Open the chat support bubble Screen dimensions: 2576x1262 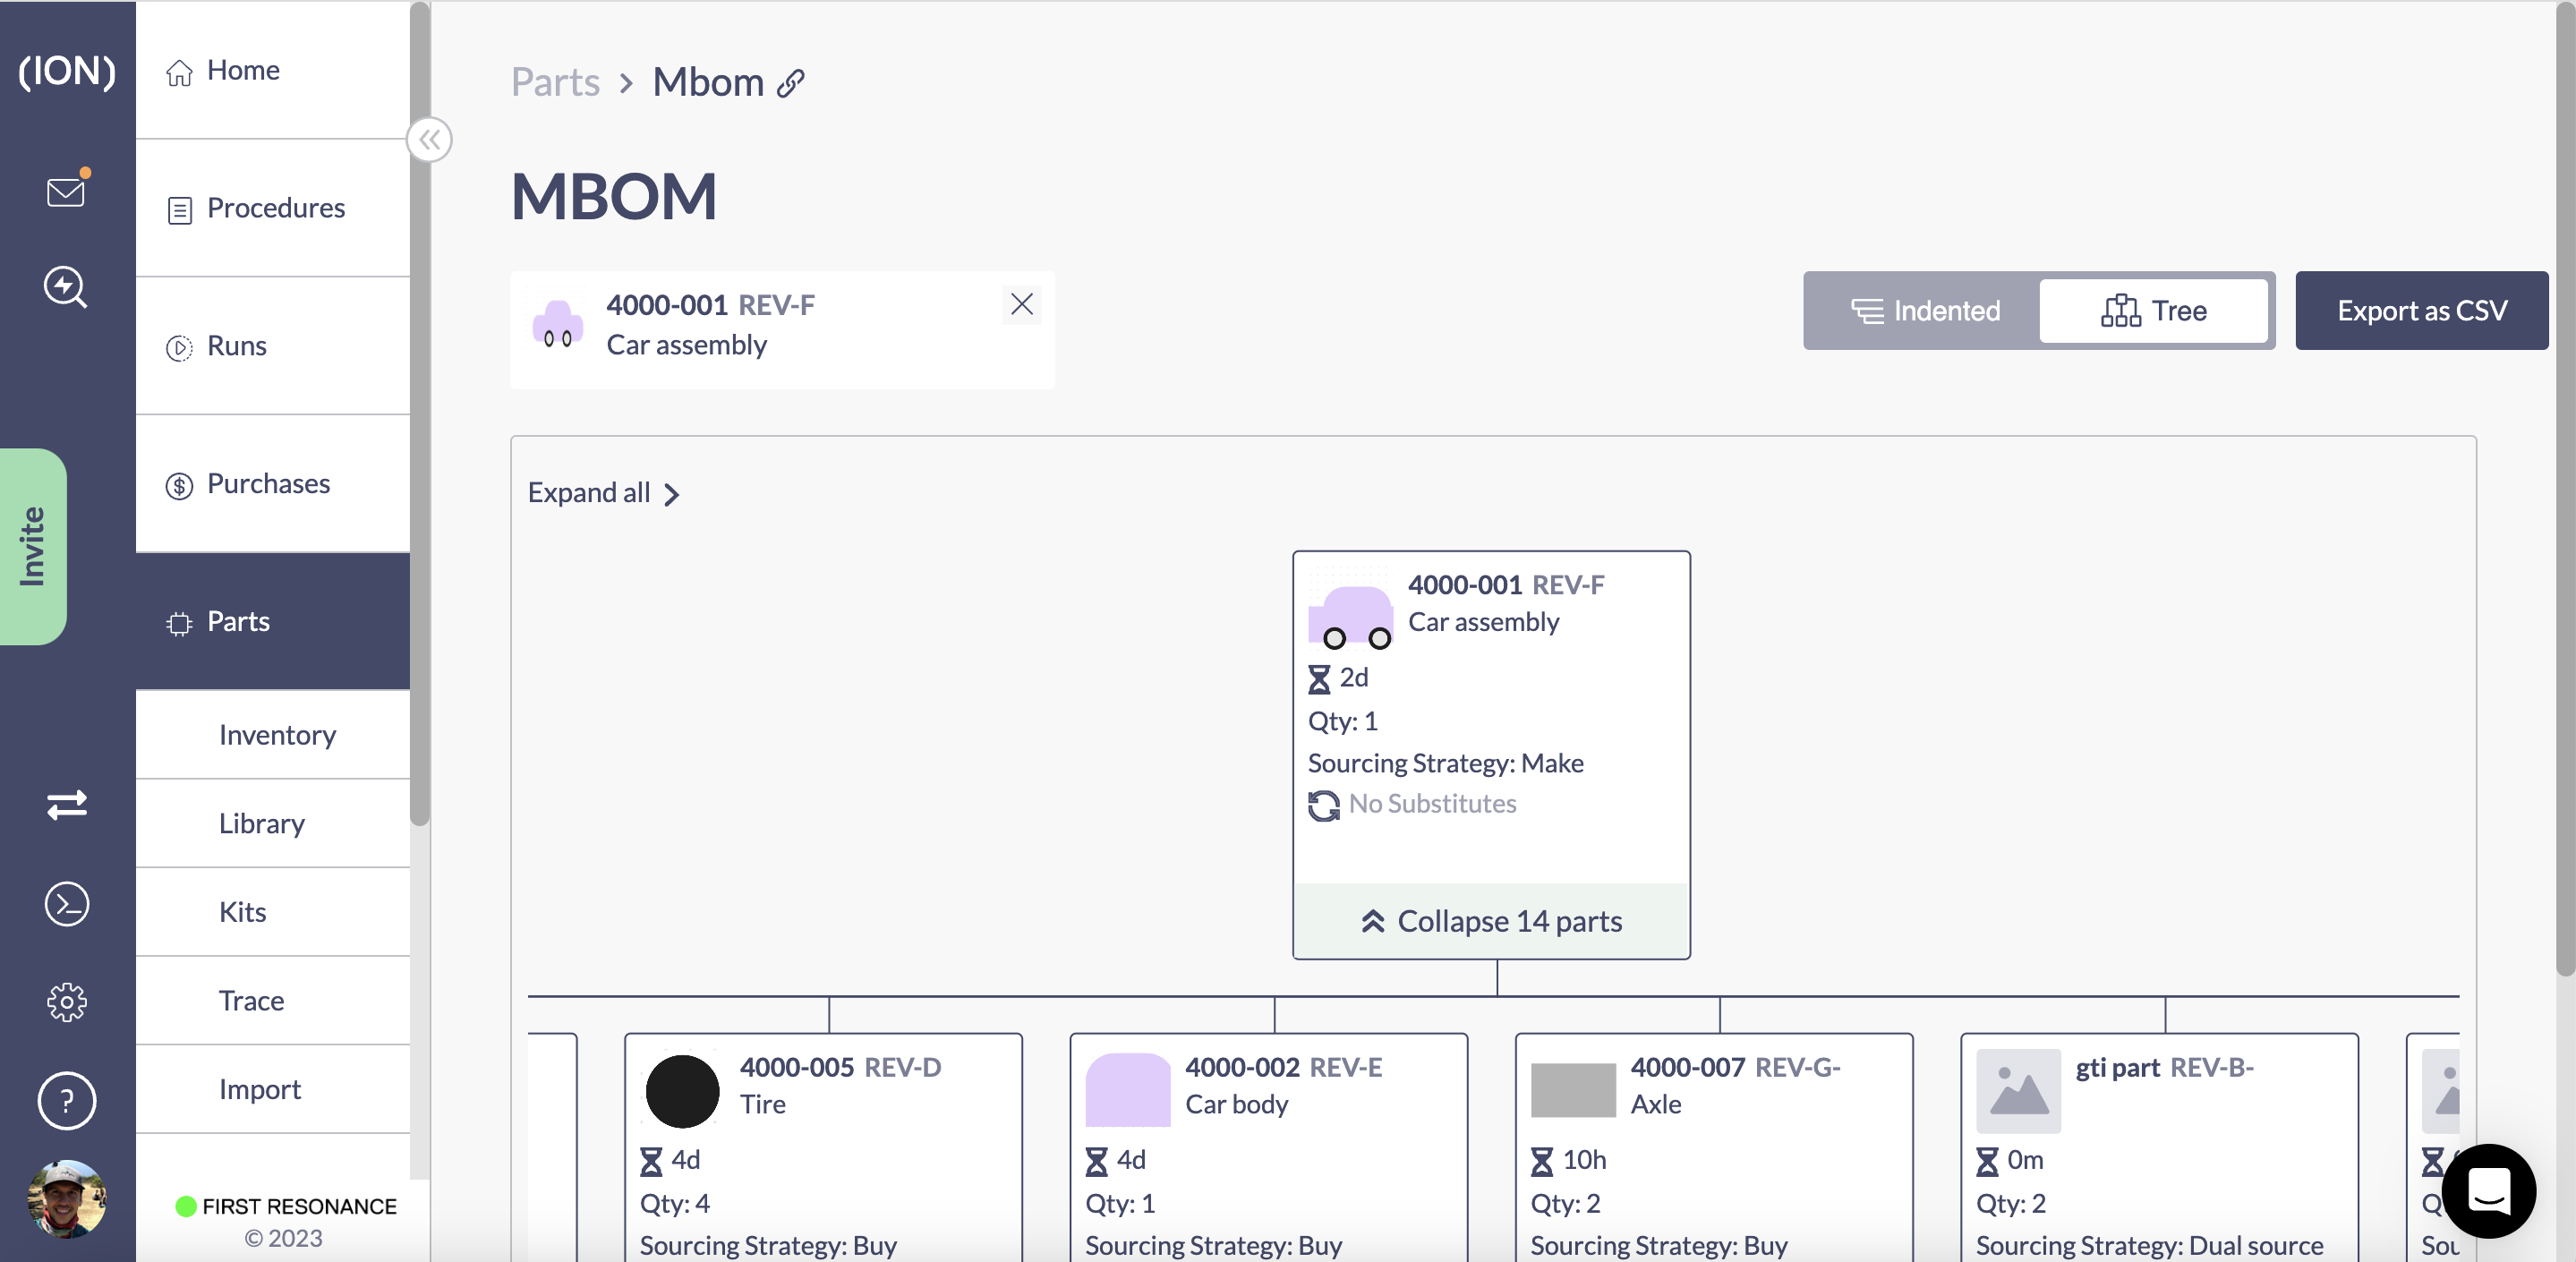[2488, 1190]
